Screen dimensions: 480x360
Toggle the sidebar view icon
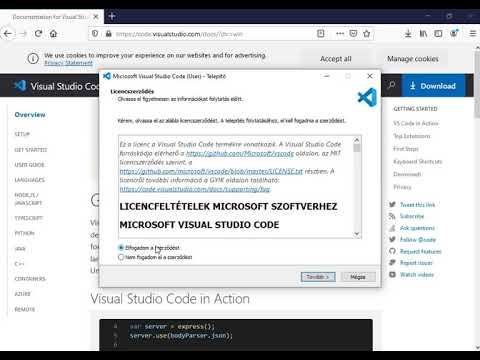coord(438,34)
